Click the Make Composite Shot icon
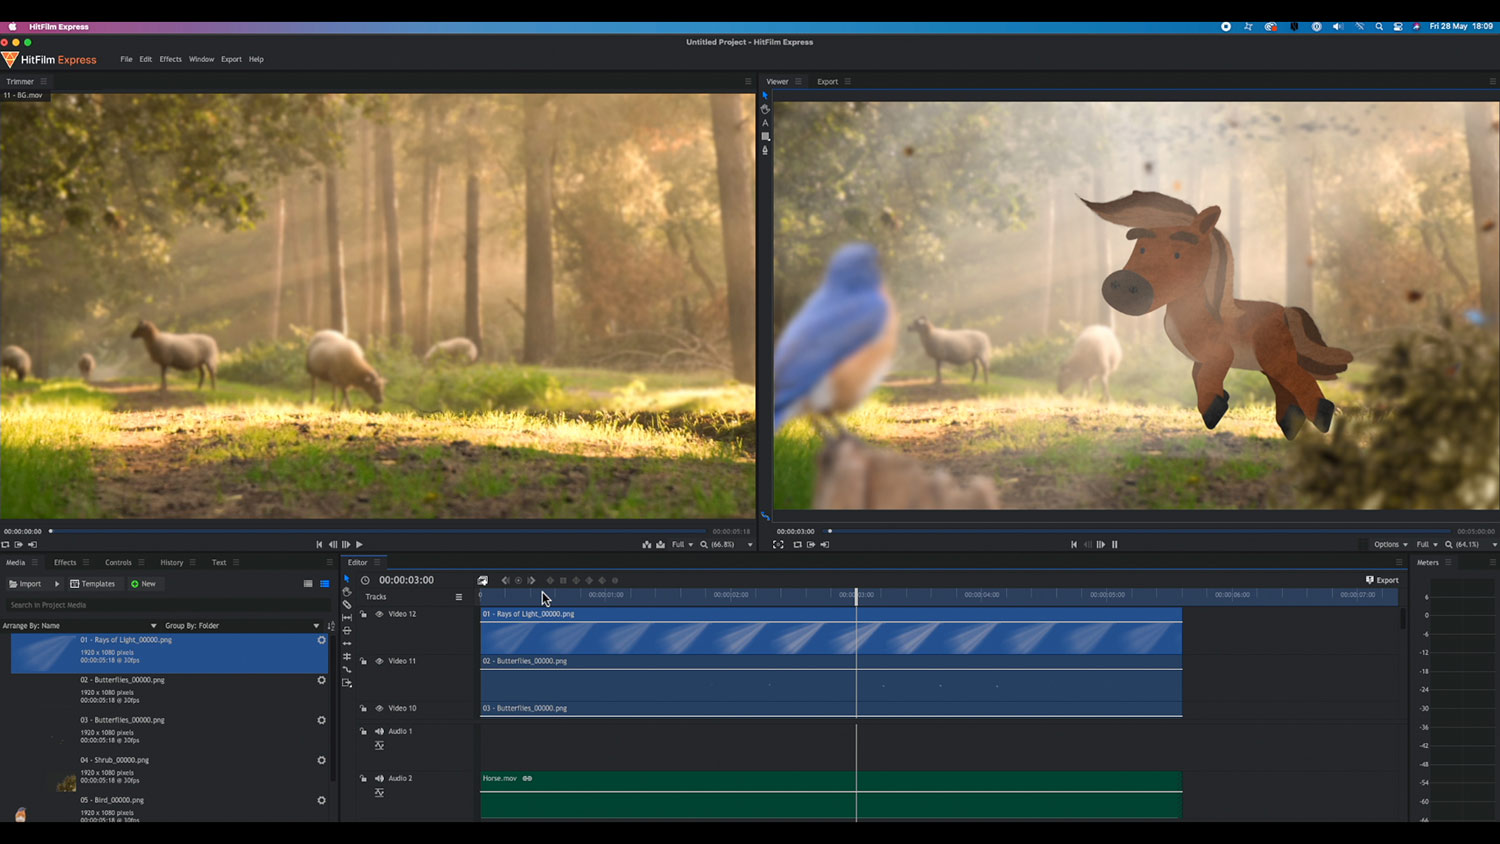This screenshot has width=1500, height=844. pos(483,580)
